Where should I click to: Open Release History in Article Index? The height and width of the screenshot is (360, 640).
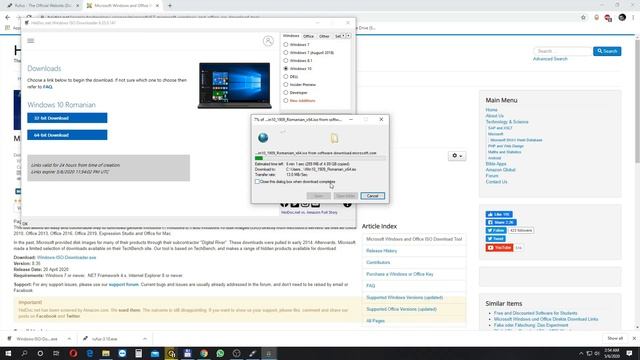click(x=382, y=251)
